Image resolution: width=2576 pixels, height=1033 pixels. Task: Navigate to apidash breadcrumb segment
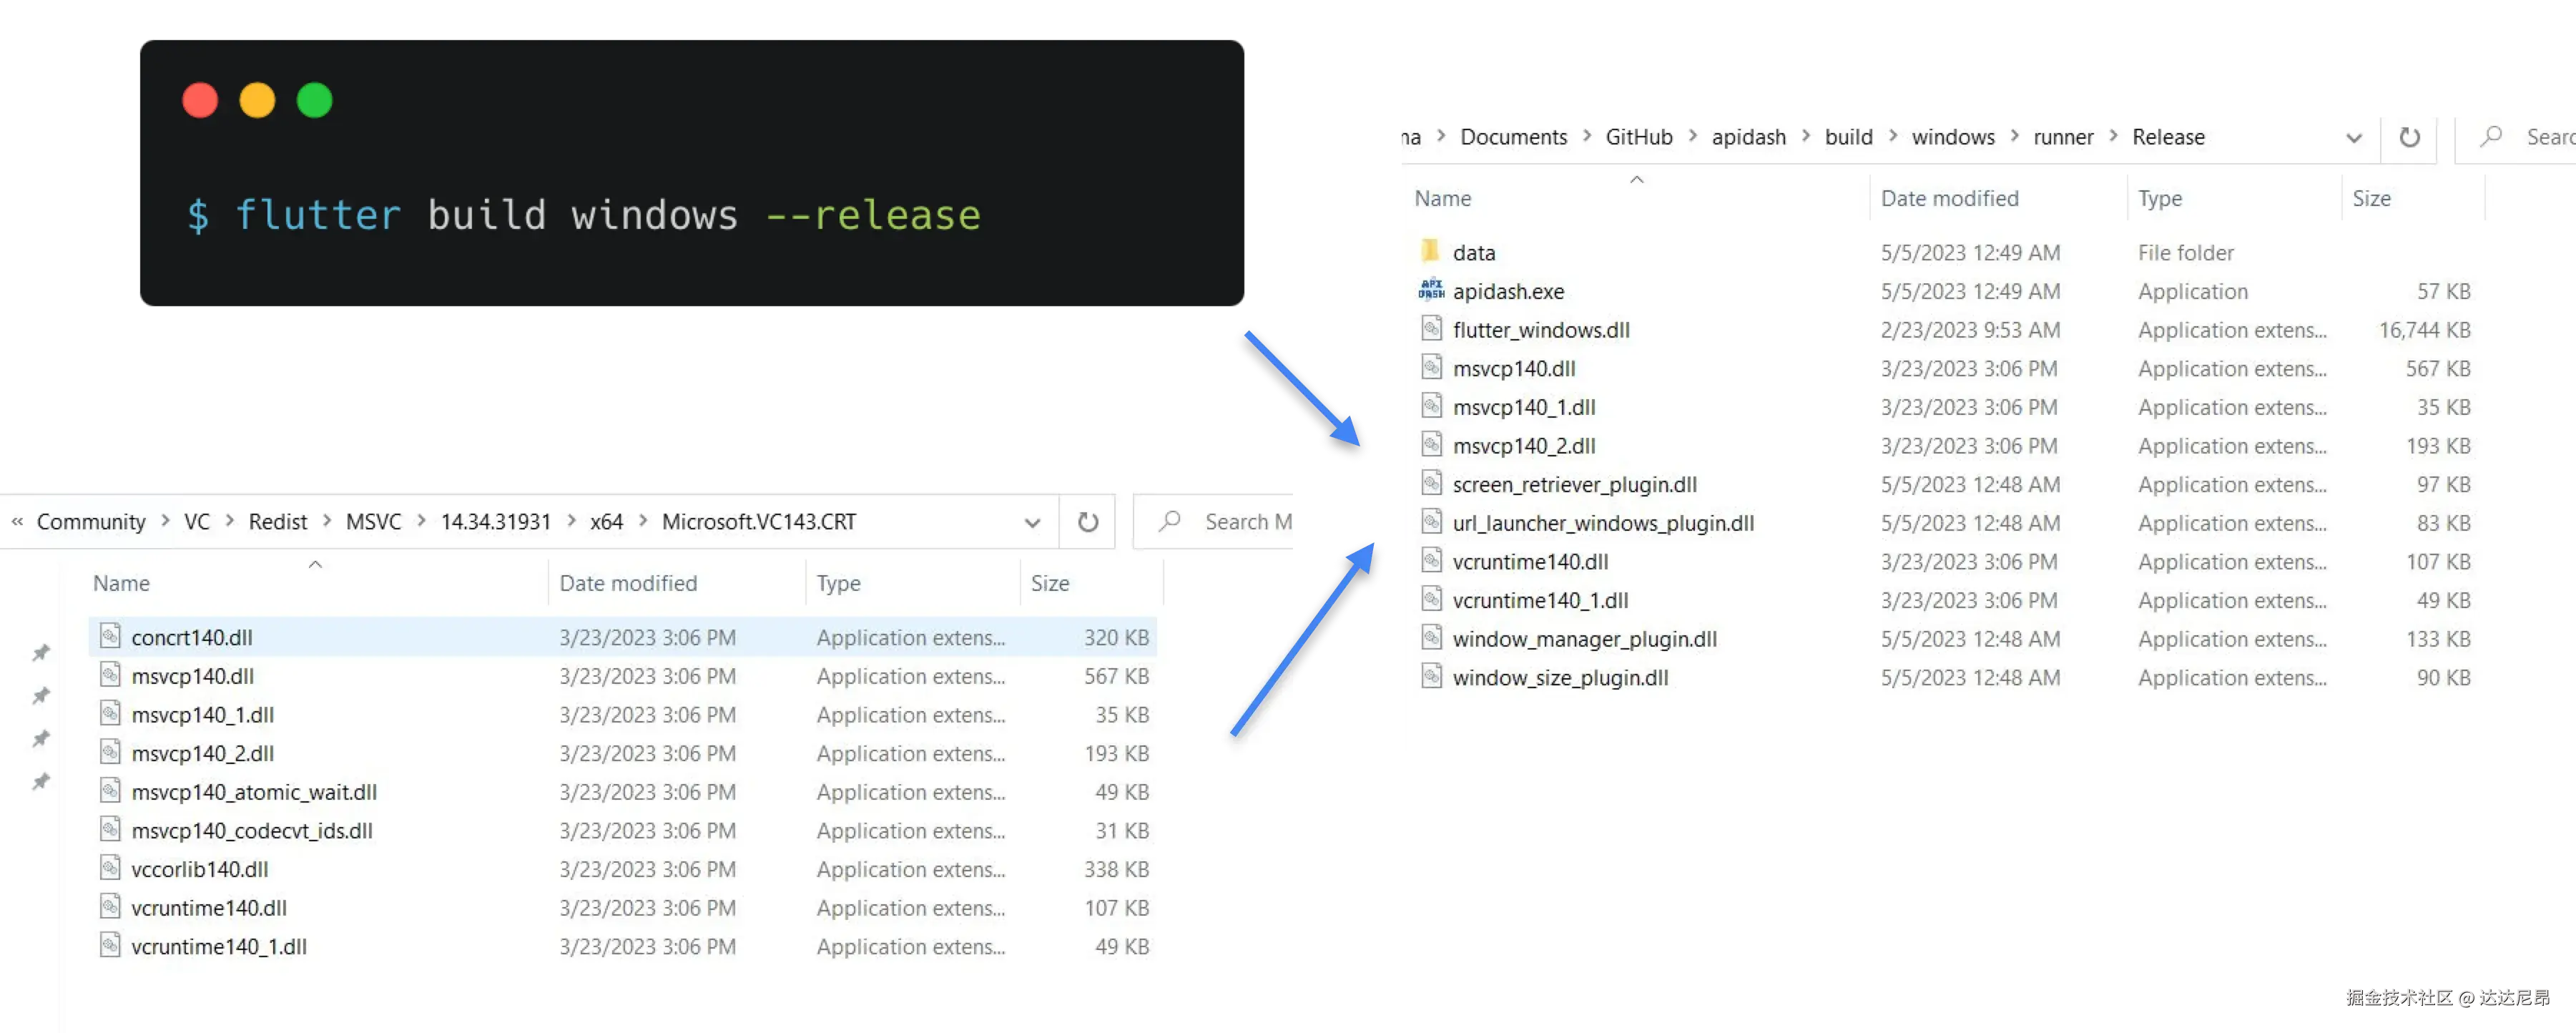point(1748,137)
